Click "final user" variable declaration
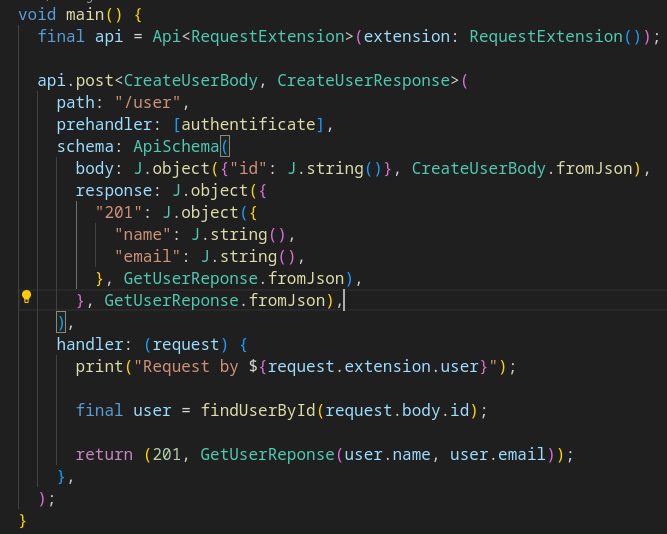Screen dimensions: 667x534 (123, 411)
